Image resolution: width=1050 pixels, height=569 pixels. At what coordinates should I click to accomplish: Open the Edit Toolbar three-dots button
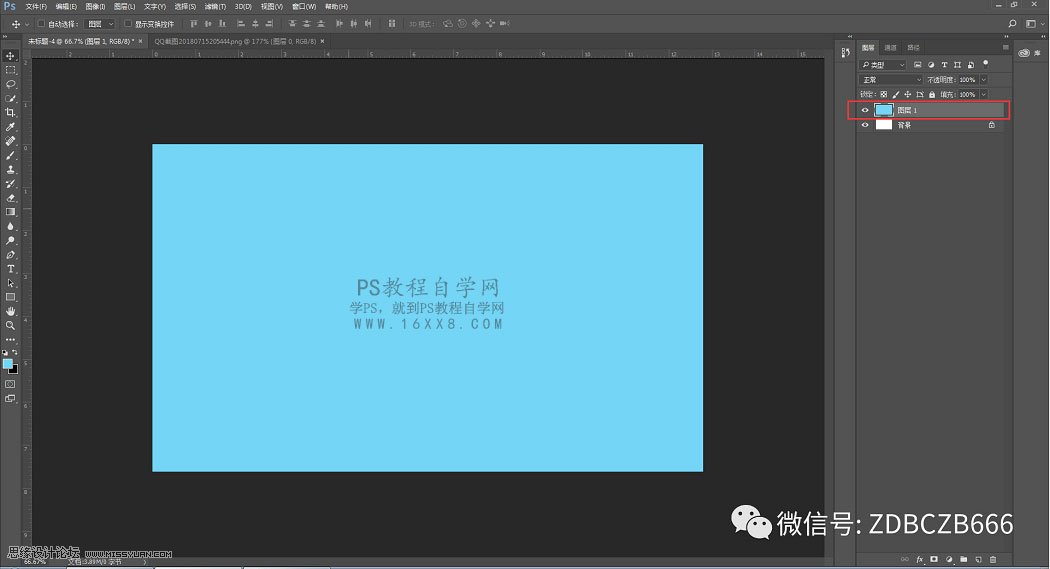10,339
